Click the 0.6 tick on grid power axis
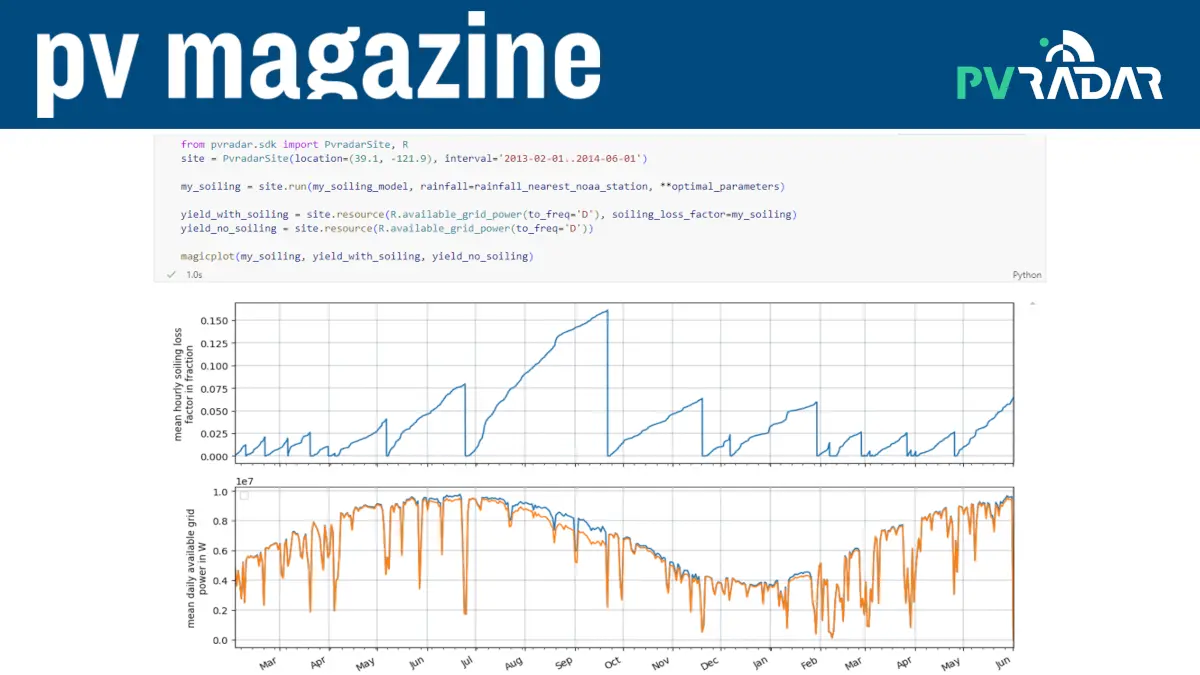This screenshot has height=675, width=1200. coord(220,551)
